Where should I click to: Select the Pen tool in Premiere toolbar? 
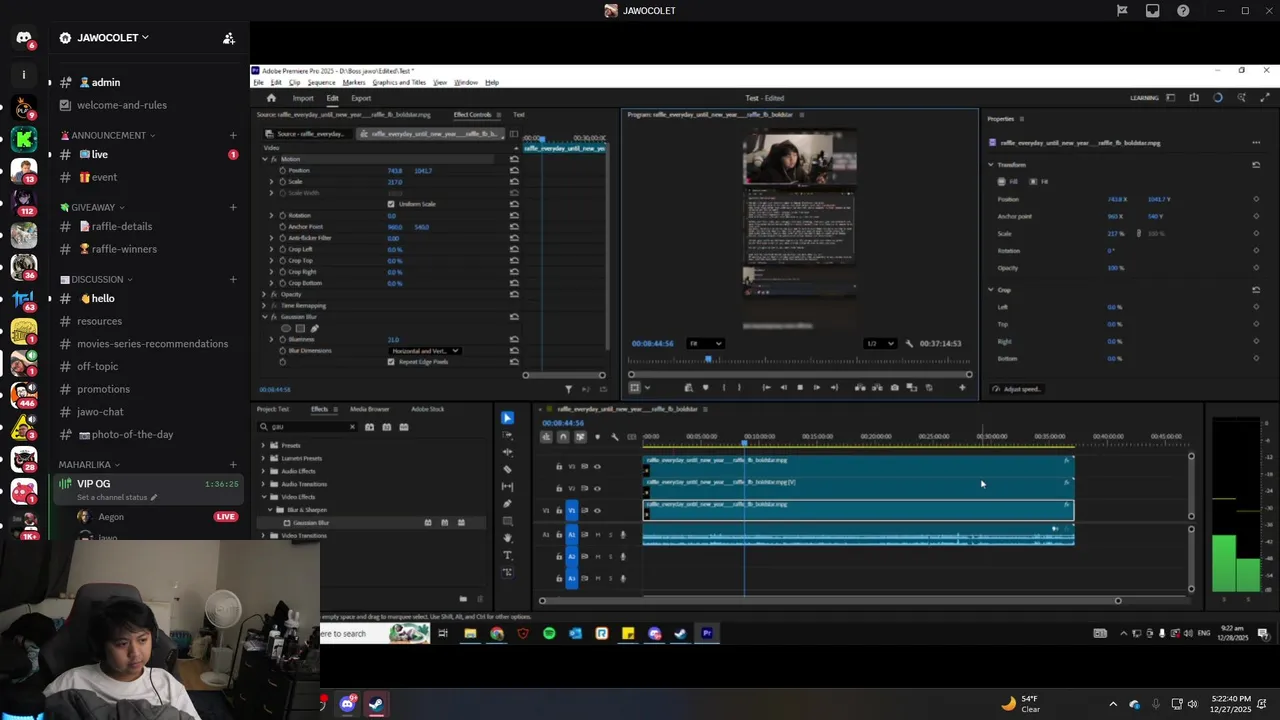507,504
